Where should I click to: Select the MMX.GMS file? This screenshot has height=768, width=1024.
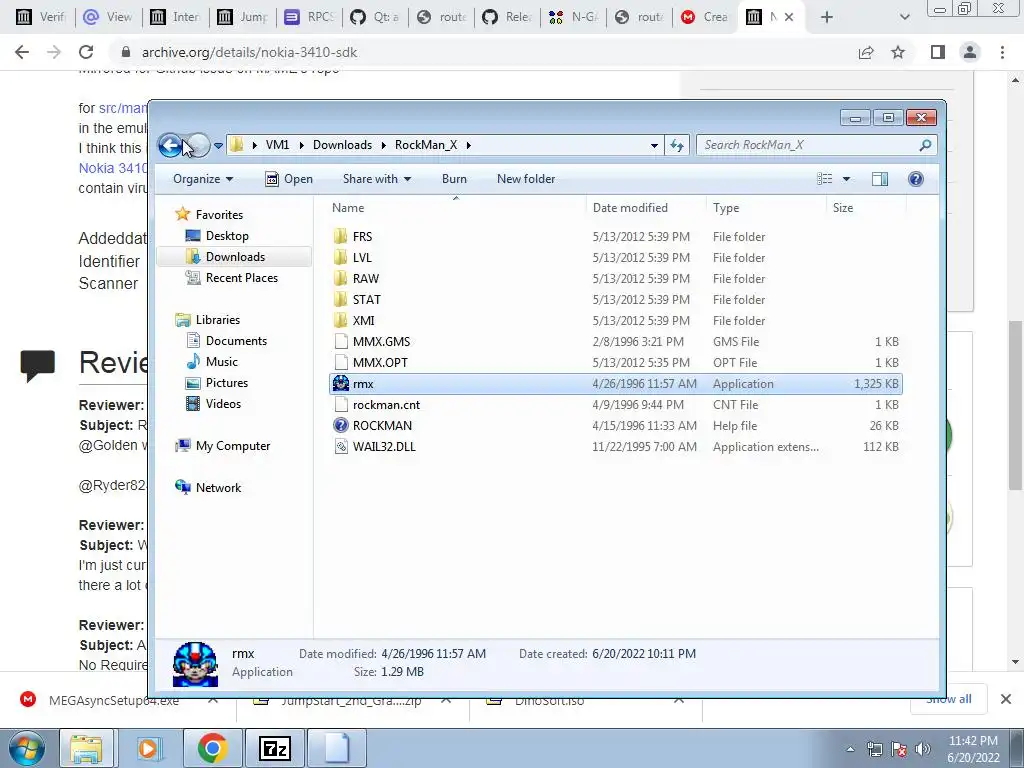pos(615,342)
